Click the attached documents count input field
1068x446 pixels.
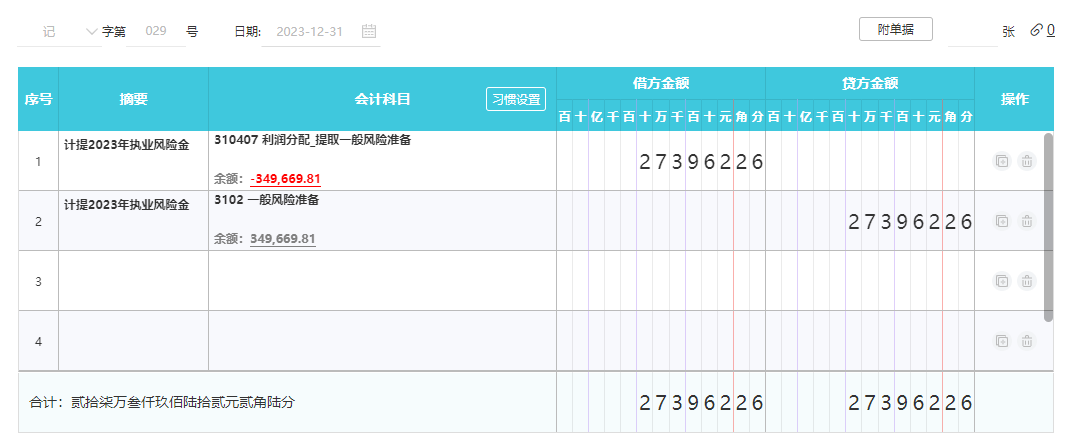(970, 31)
